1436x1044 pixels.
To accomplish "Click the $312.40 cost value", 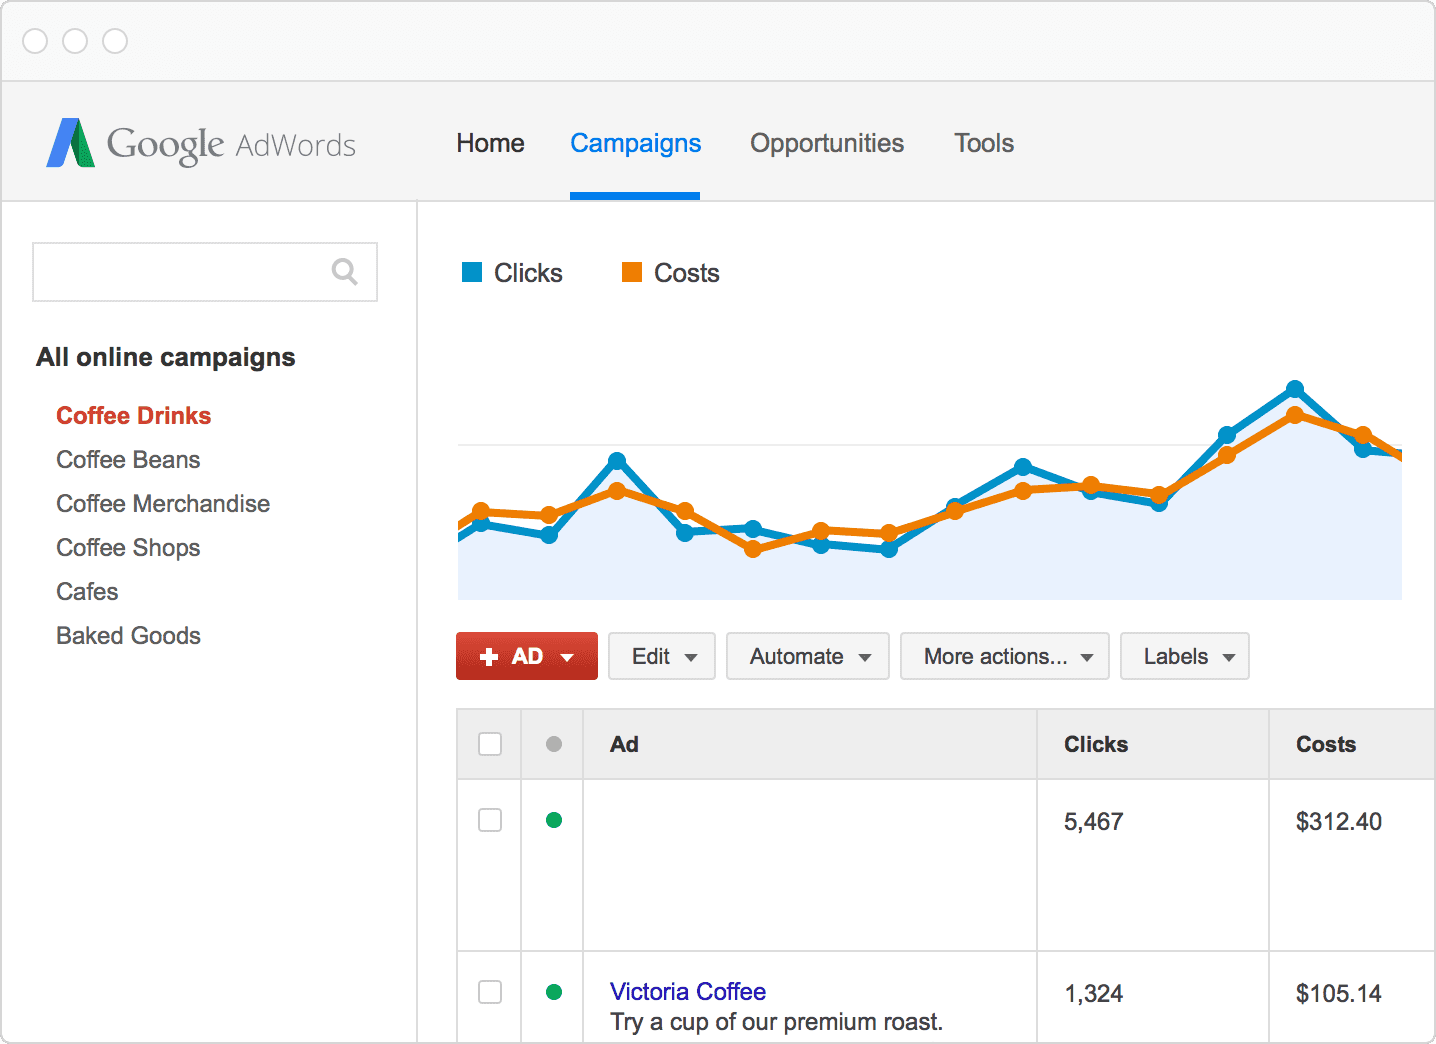I will (x=1339, y=822).
